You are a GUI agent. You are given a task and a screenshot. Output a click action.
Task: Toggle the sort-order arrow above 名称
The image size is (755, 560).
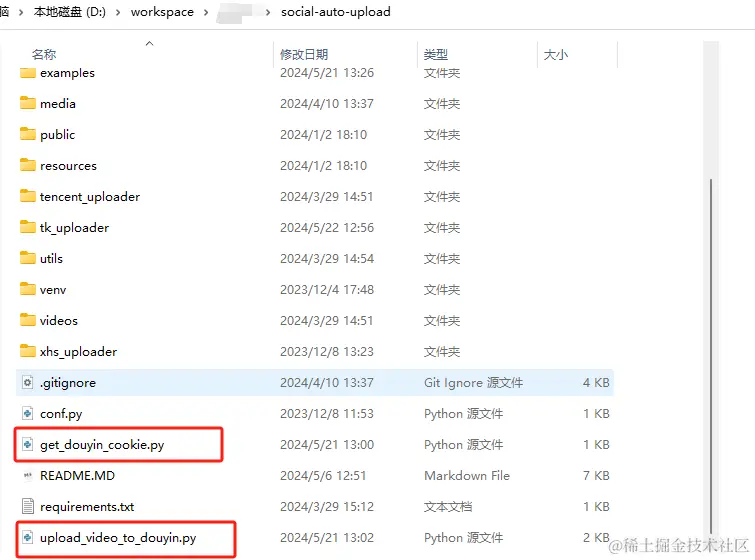pyautogui.click(x=150, y=43)
